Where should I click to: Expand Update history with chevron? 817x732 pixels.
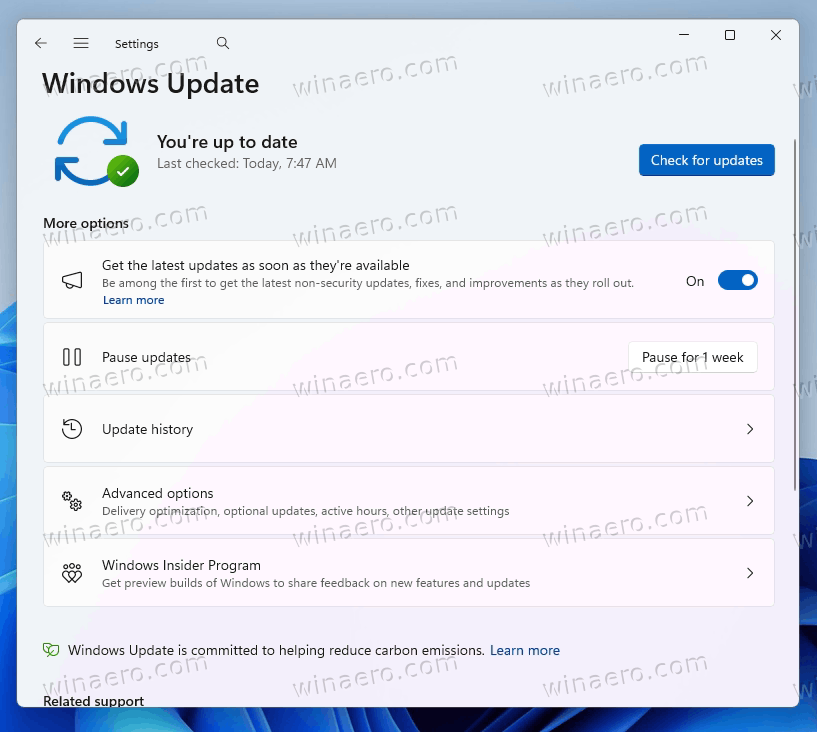(x=750, y=429)
